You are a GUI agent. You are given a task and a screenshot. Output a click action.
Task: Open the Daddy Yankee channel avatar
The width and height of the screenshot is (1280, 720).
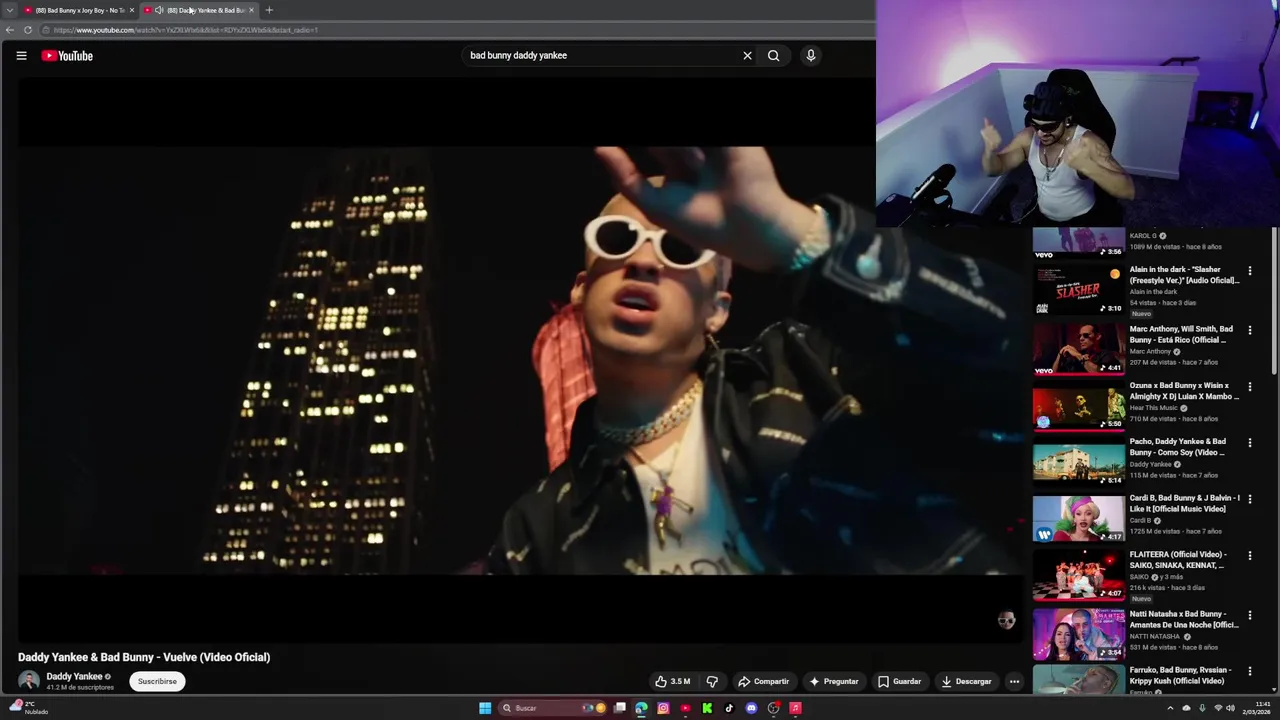coord(28,681)
